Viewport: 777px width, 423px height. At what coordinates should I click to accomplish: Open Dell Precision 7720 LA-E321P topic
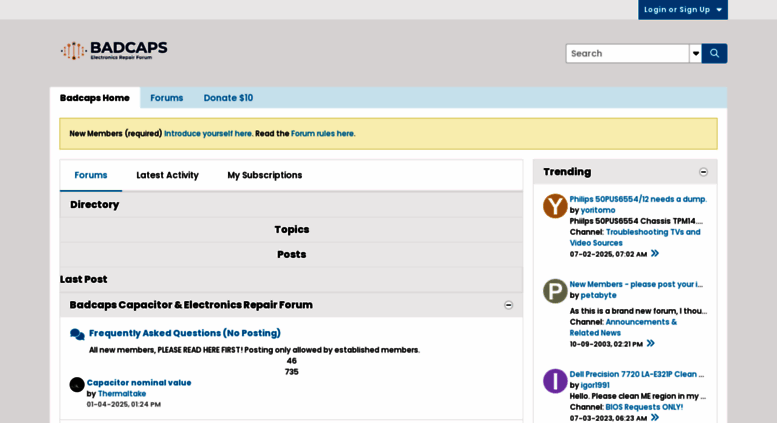coord(637,374)
